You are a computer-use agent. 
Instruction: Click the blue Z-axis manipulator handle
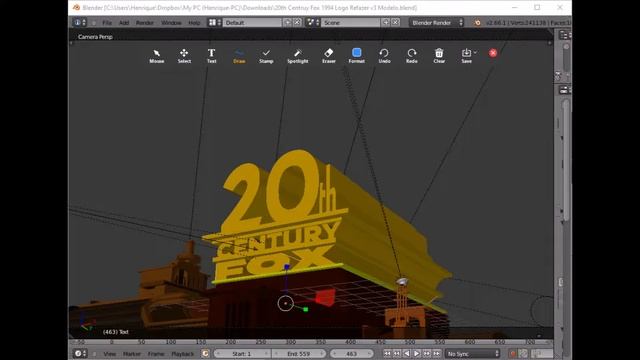(287, 267)
